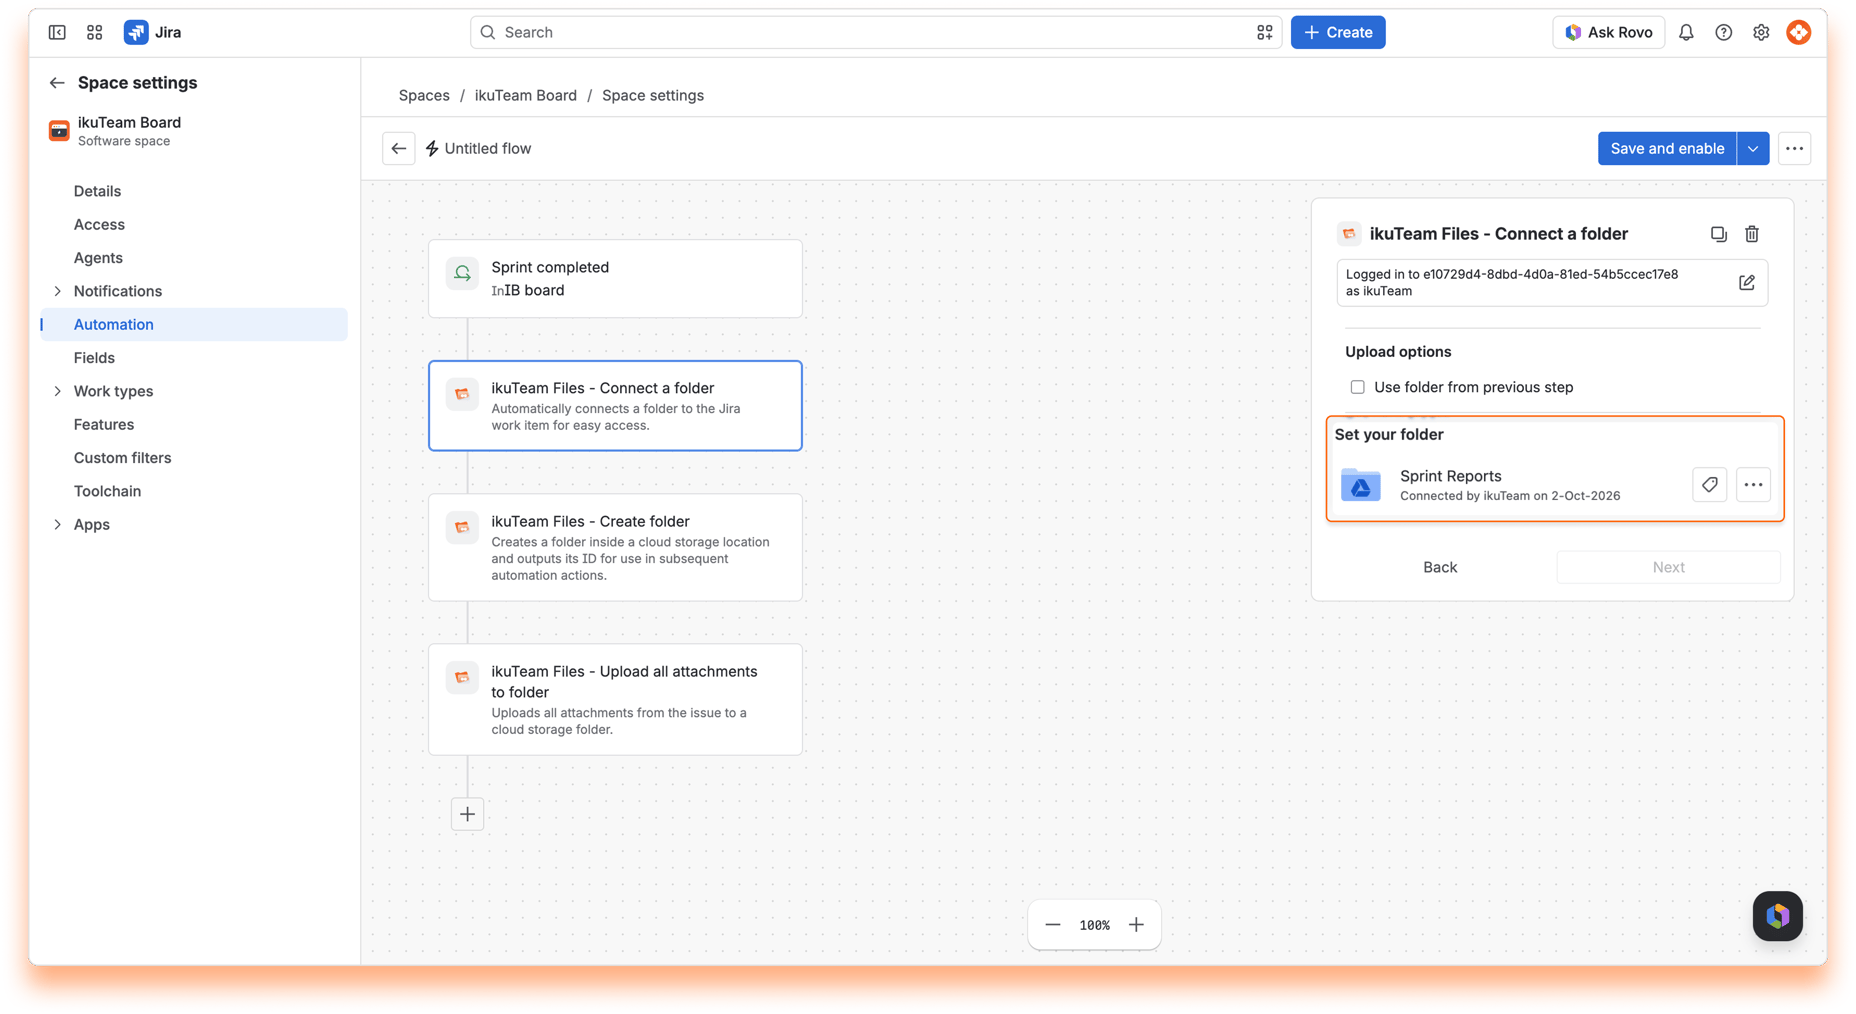
Task: Click the Jira logo
Action: point(153,32)
